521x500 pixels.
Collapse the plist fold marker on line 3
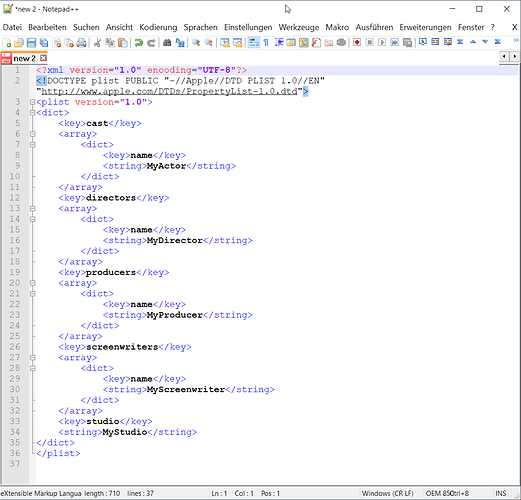[32, 102]
